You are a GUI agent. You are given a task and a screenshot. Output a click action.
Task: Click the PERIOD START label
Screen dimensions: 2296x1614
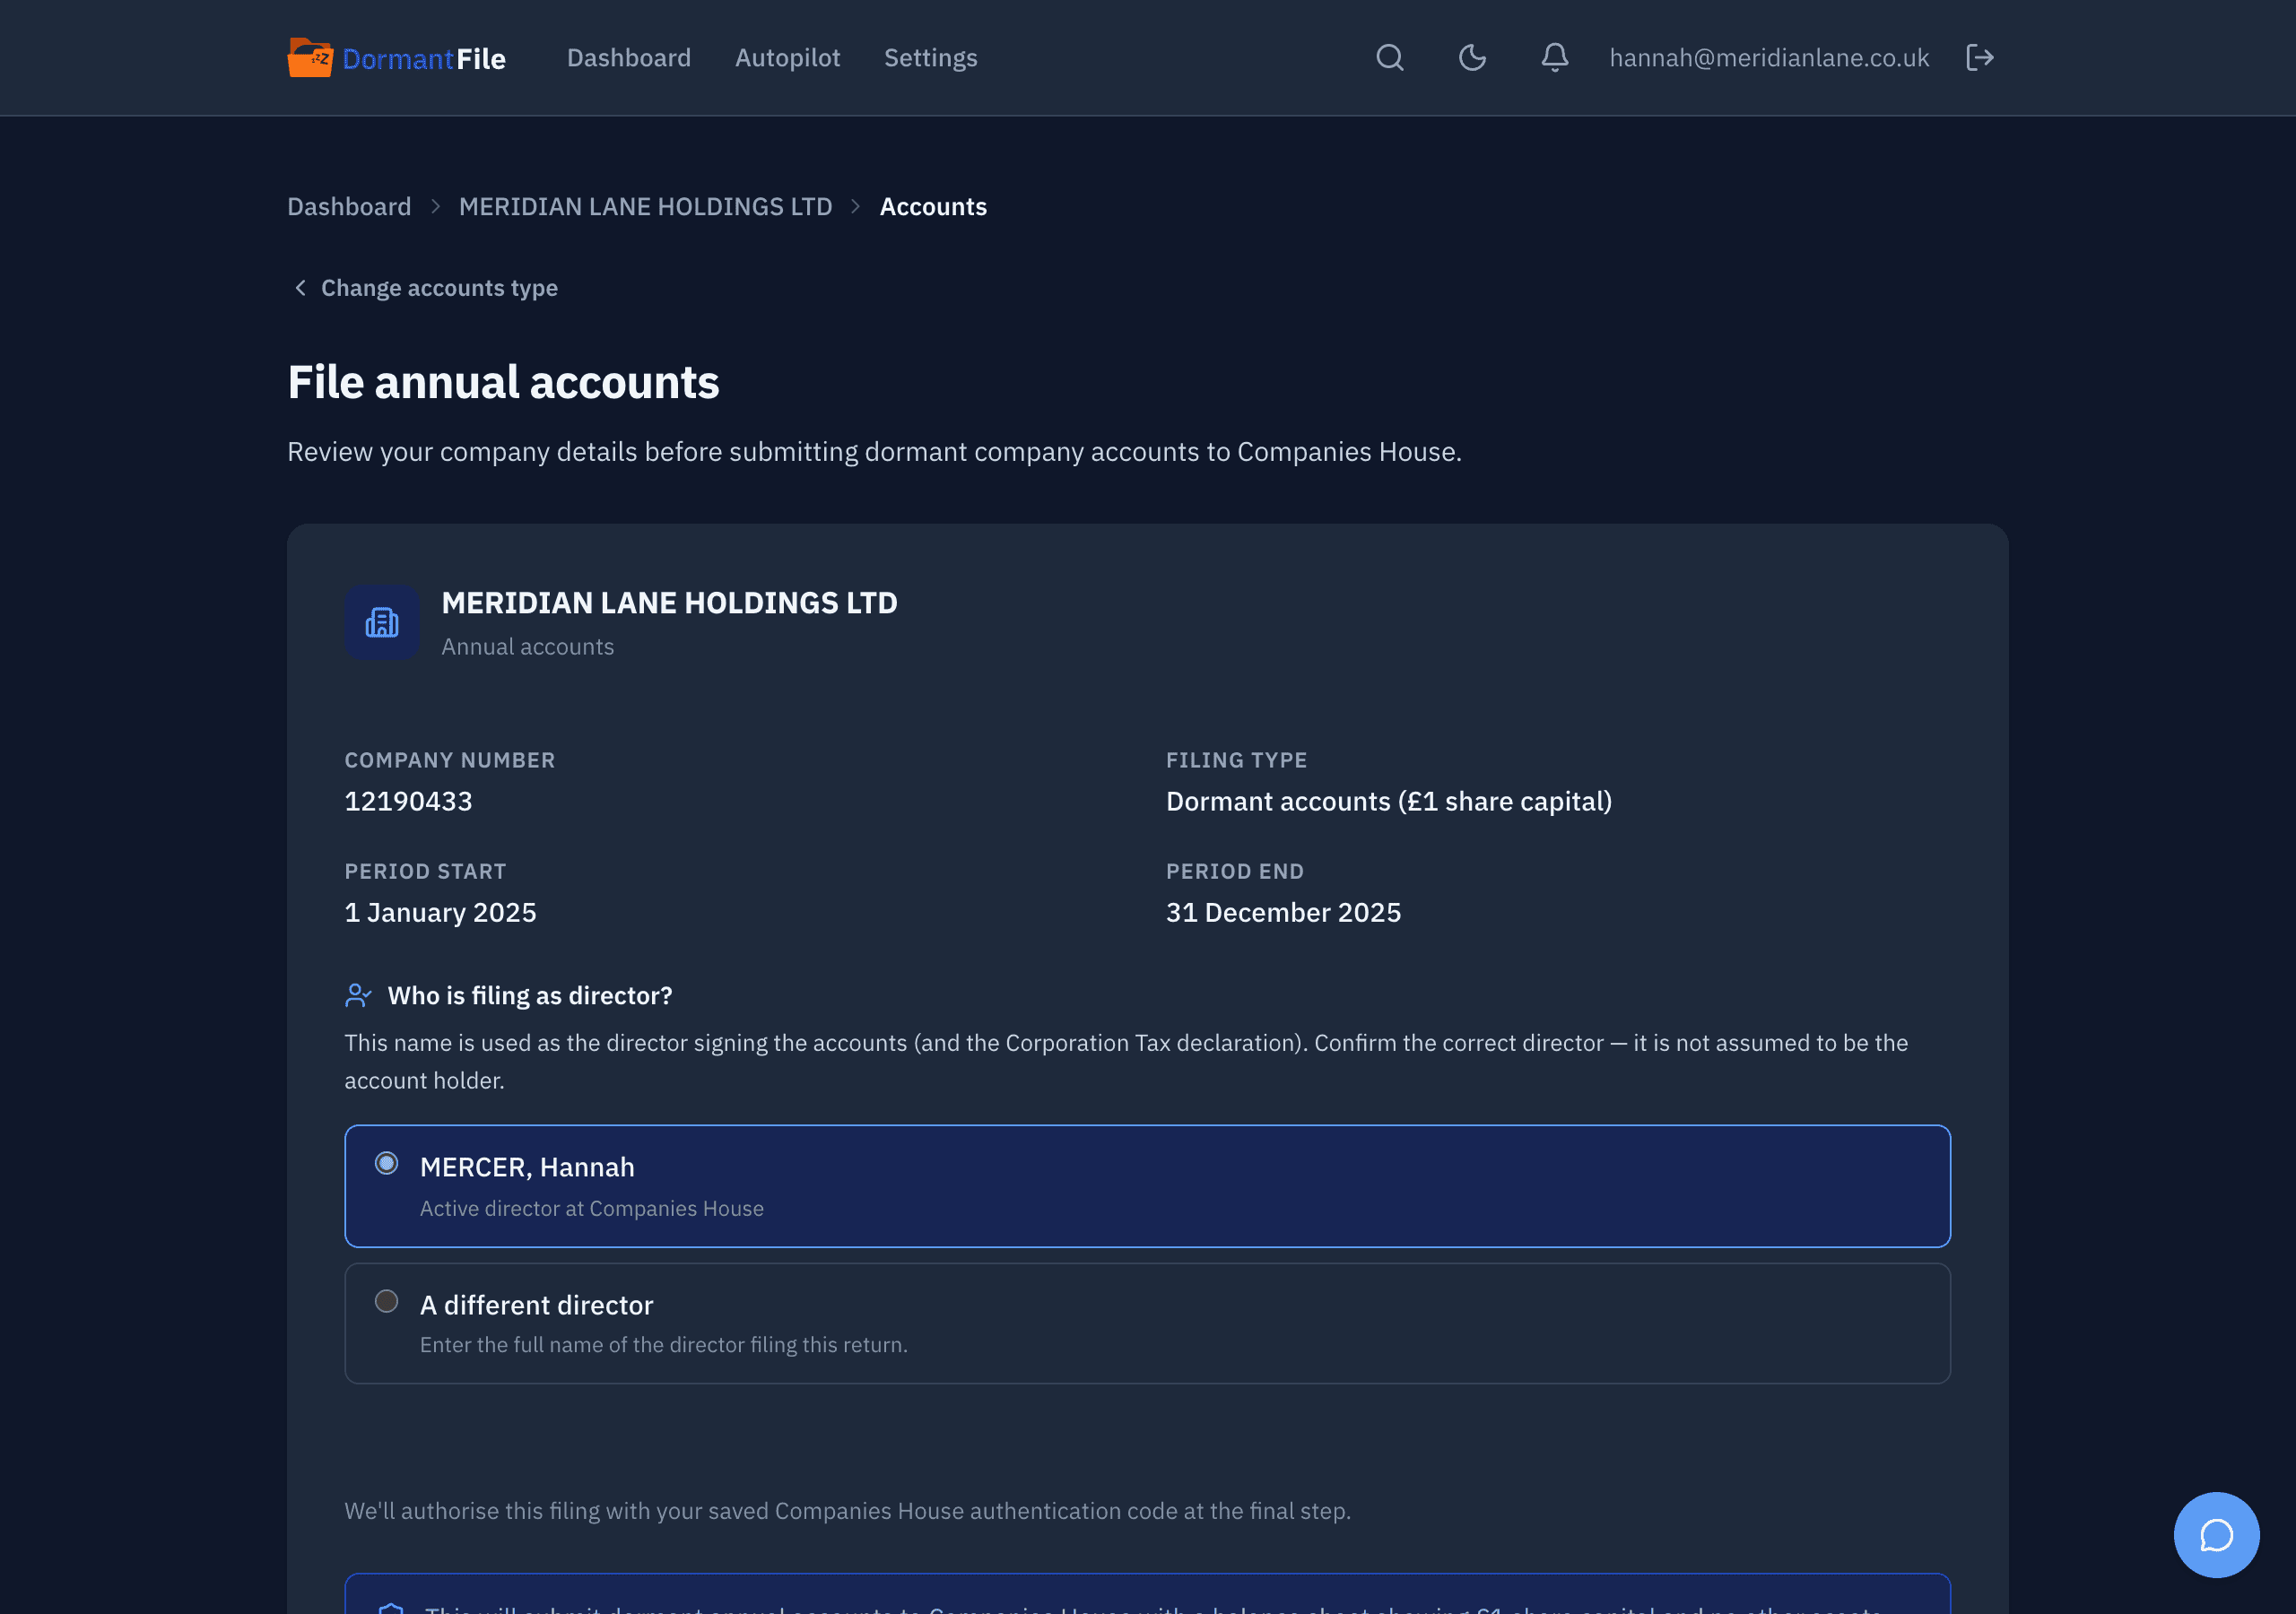coord(425,871)
